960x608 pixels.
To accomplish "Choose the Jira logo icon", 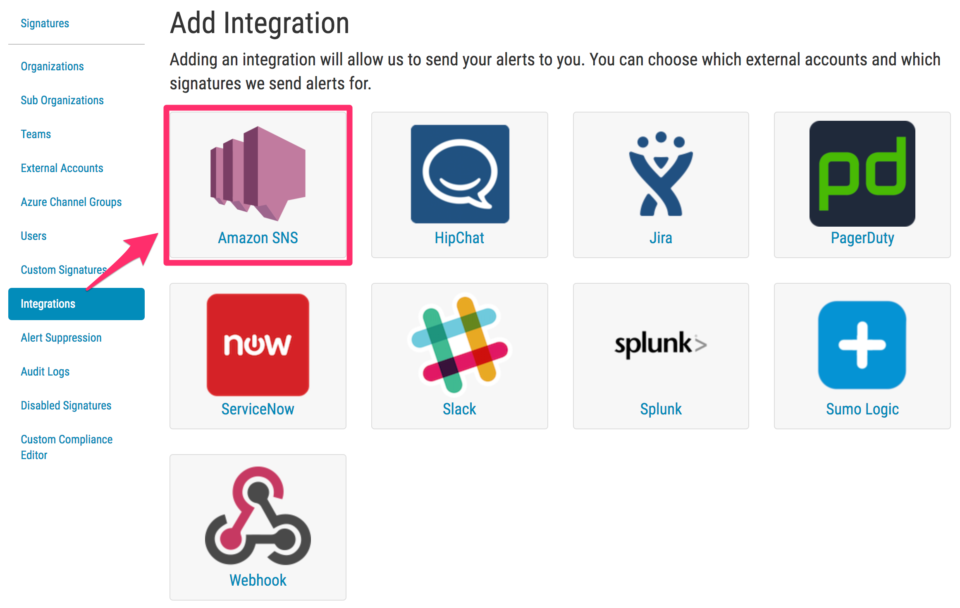I will tap(660, 174).
